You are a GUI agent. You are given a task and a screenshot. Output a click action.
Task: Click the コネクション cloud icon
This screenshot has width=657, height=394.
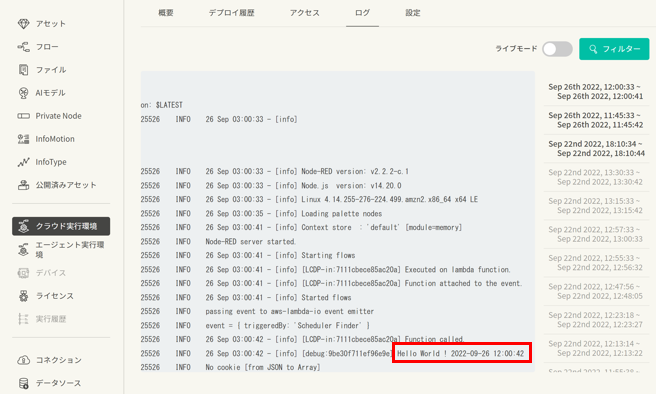[x=23, y=360]
